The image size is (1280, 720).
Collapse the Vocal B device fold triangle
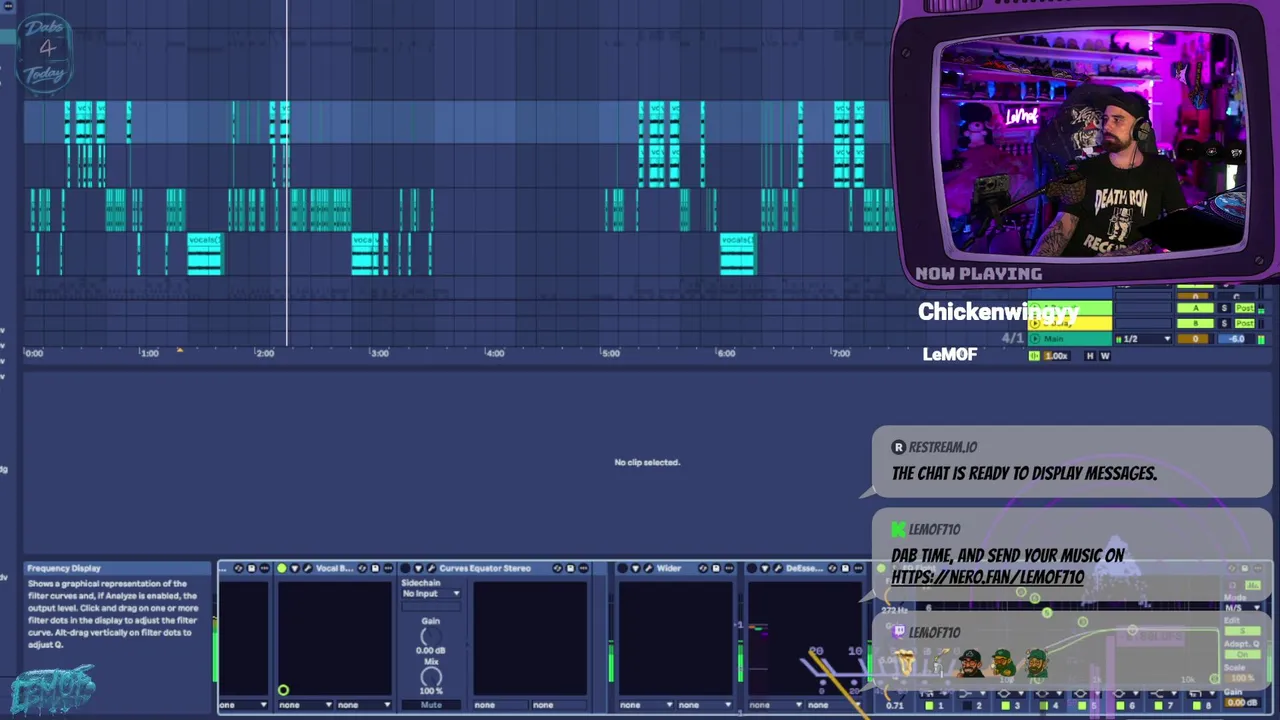click(x=296, y=568)
